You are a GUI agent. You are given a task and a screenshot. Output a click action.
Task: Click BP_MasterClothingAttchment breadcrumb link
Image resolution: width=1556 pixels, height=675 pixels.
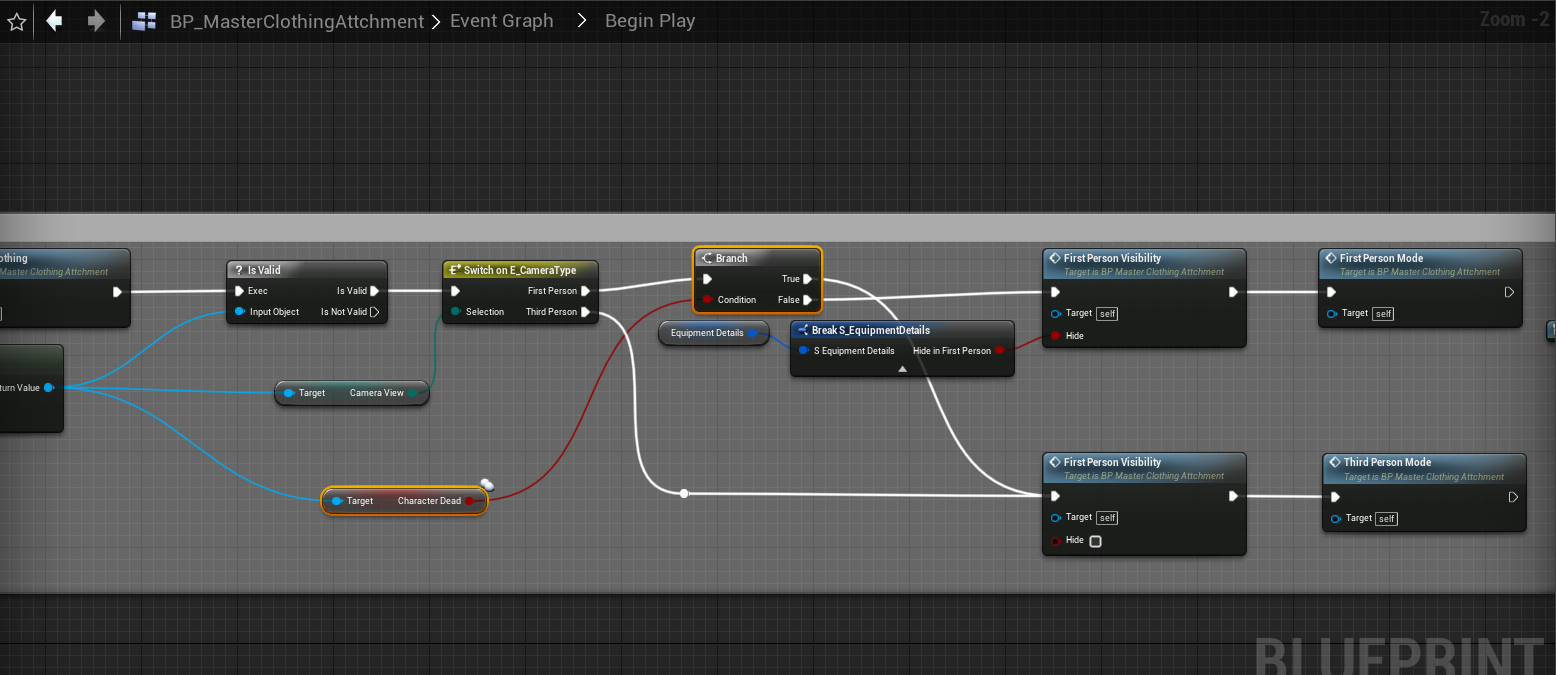pos(296,21)
